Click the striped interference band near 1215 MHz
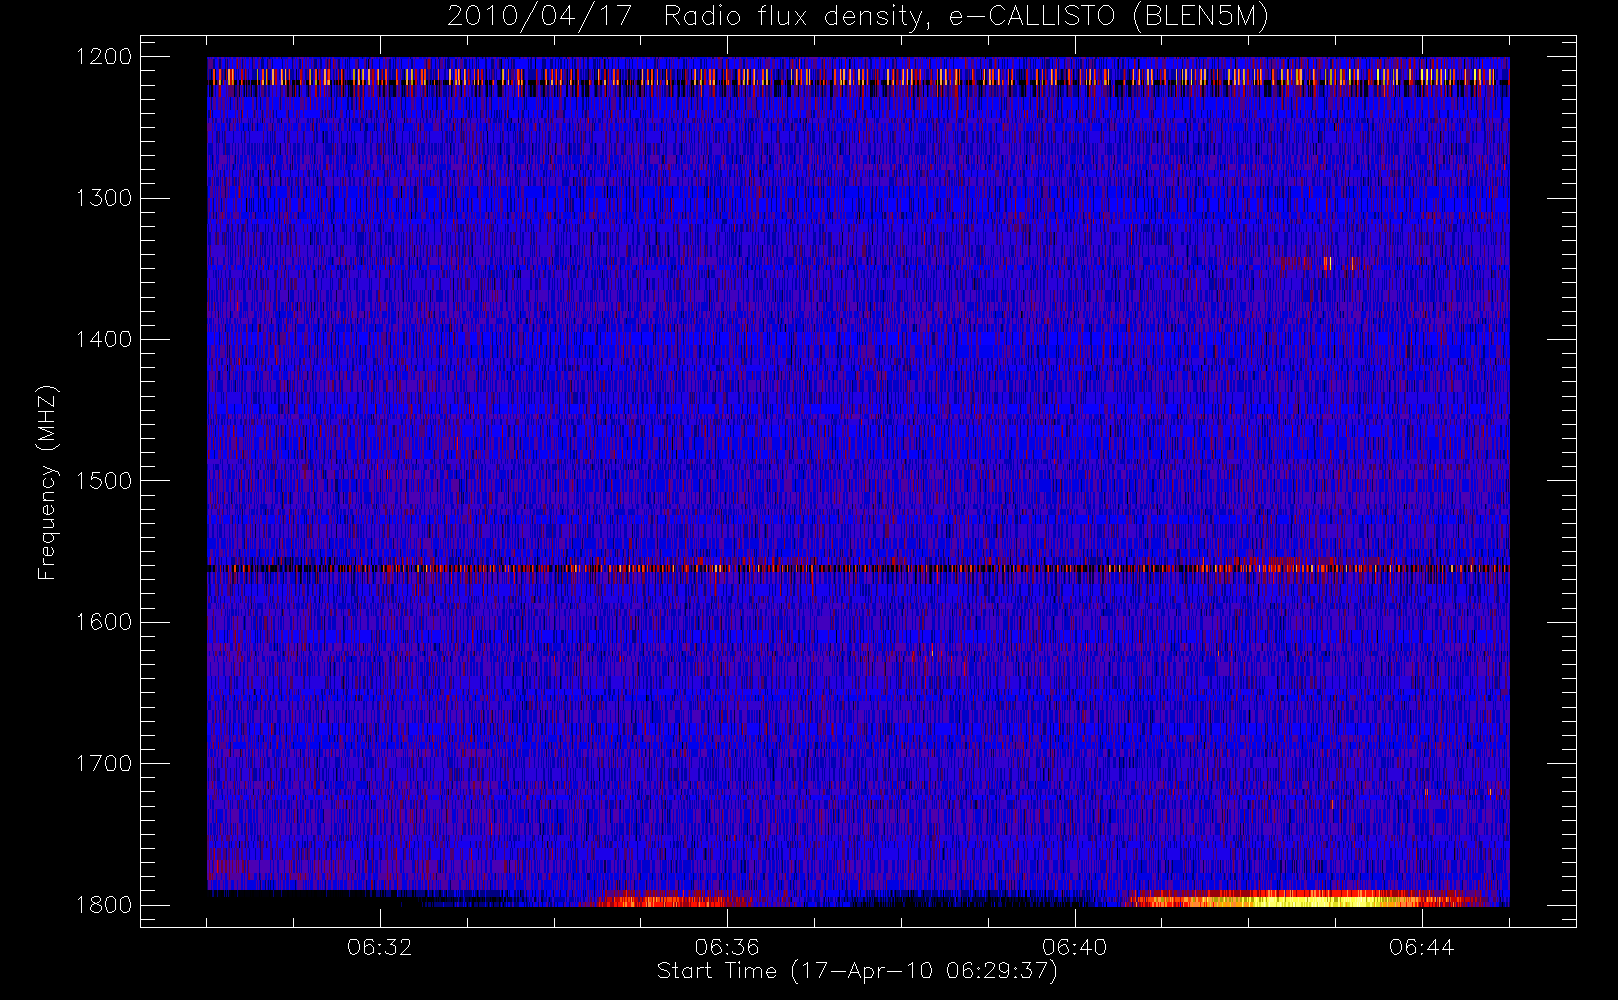1618x1000 pixels. [858, 77]
